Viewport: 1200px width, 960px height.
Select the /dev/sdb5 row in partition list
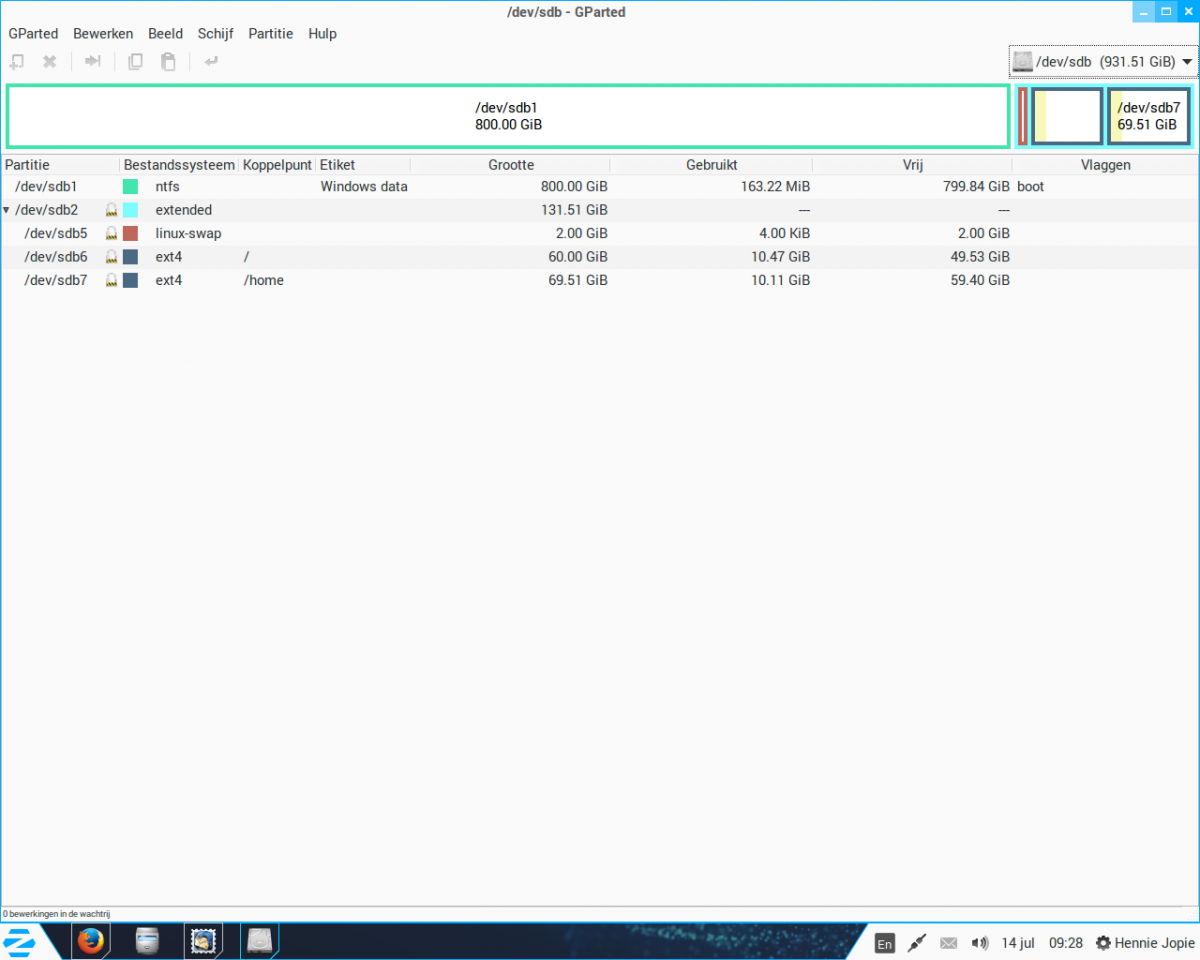click(x=600, y=233)
